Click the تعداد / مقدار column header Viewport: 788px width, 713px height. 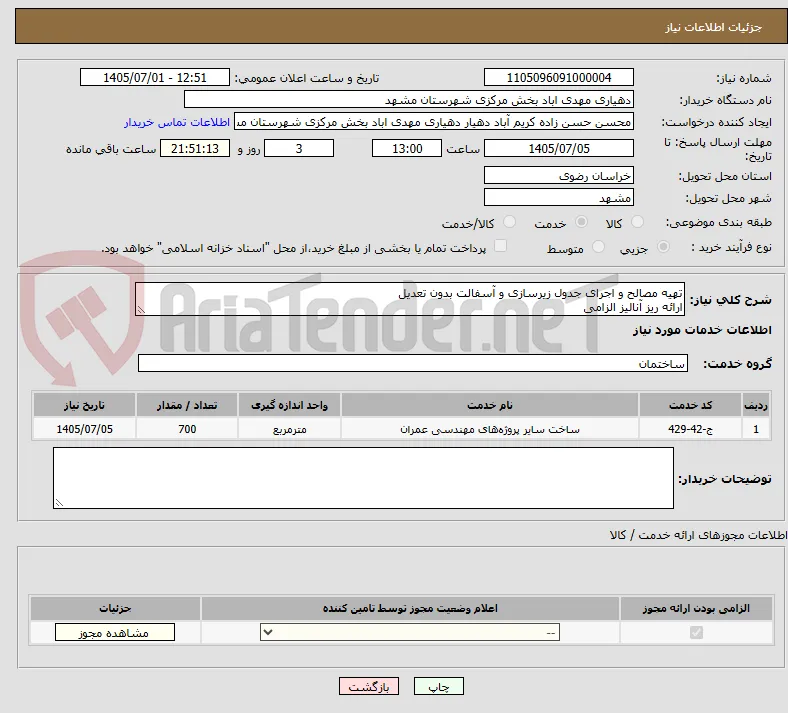186,405
